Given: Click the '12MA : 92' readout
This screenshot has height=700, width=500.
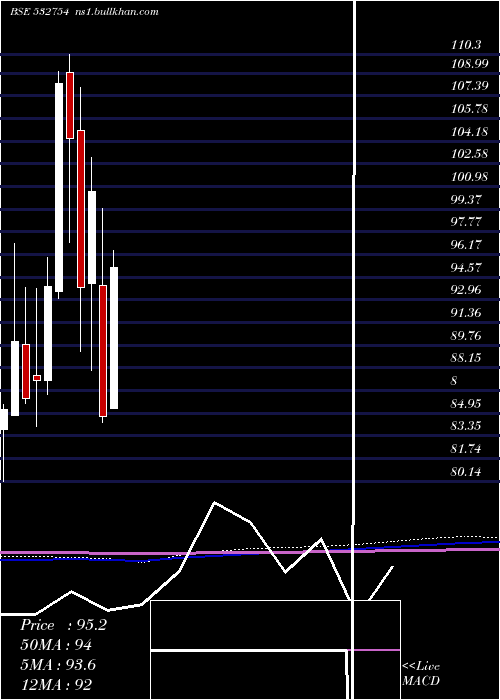Looking at the screenshot, I should (56, 684).
